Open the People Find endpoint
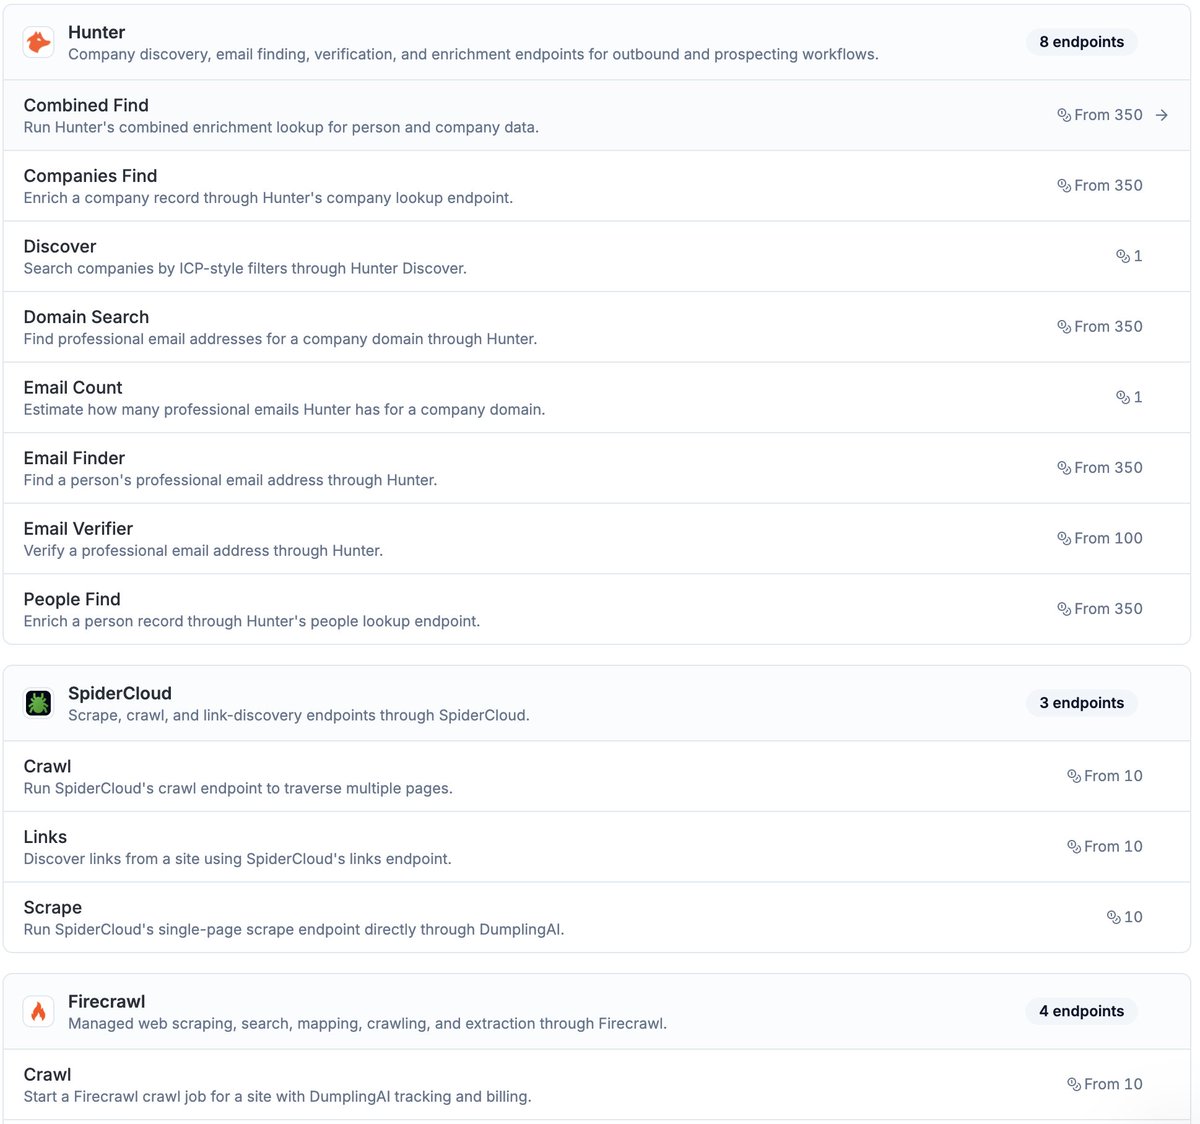The image size is (1200, 1124). point(597,609)
